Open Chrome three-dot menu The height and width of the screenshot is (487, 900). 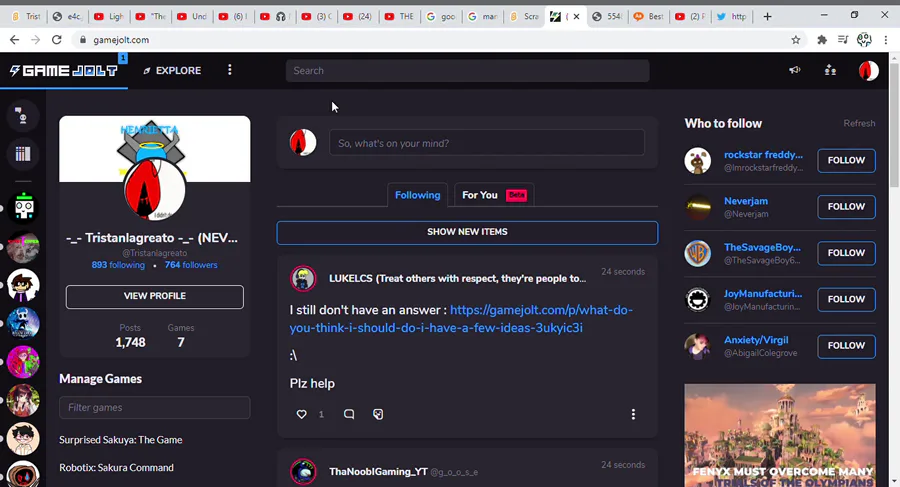click(x=886, y=40)
